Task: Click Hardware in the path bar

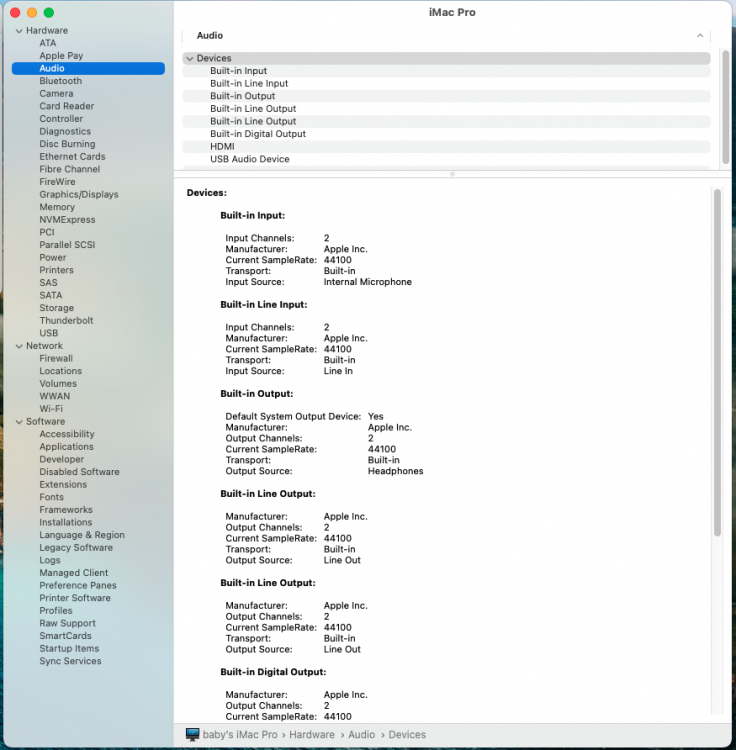Action: 312,735
